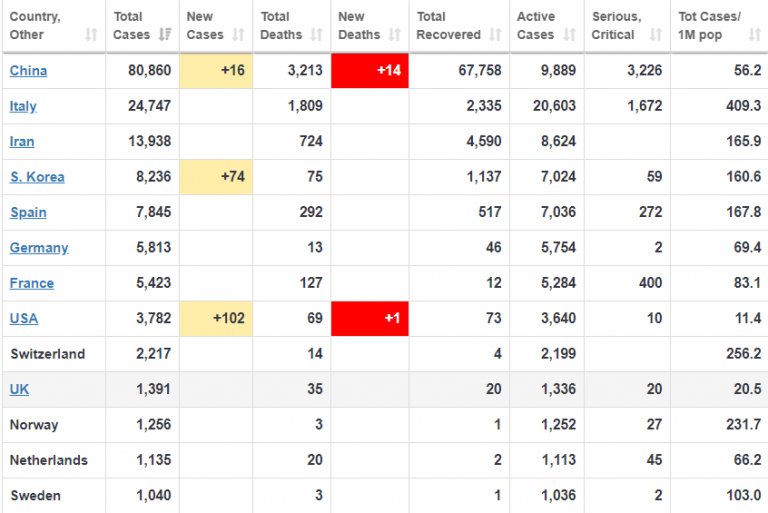Click the UK country link
768x513 pixels.
(x=19, y=389)
